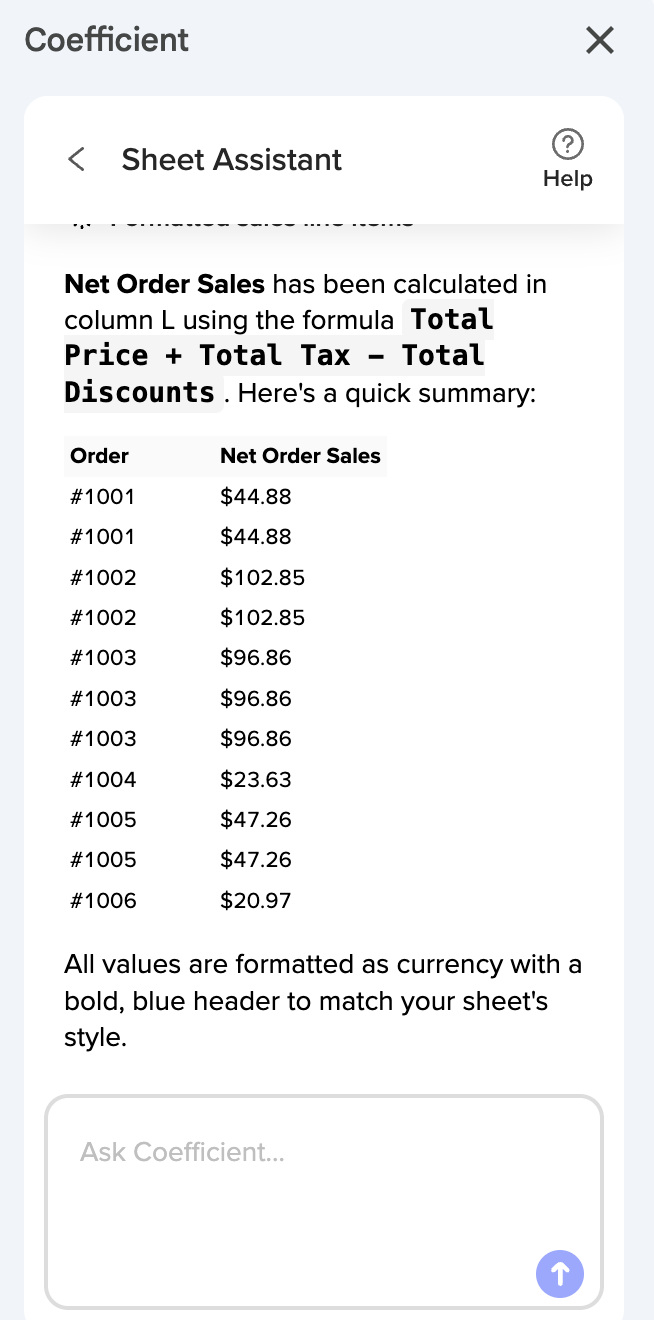Image resolution: width=654 pixels, height=1320 pixels.
Task: Open Help via the question mark icon
Action: pos(567,144)
